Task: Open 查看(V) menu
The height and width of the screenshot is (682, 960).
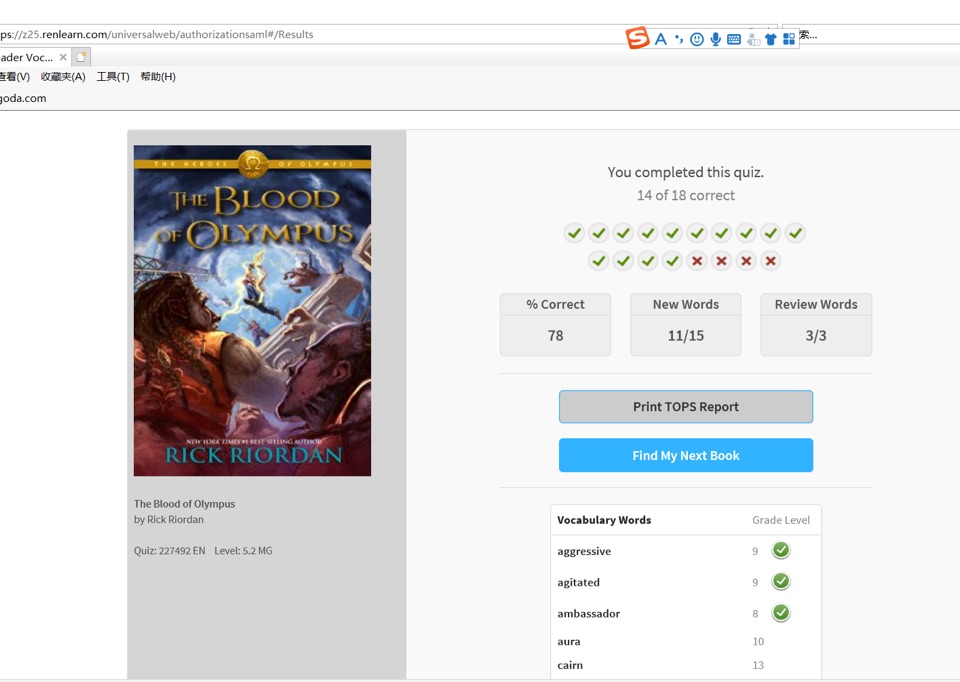Action: tap(15, 77)
